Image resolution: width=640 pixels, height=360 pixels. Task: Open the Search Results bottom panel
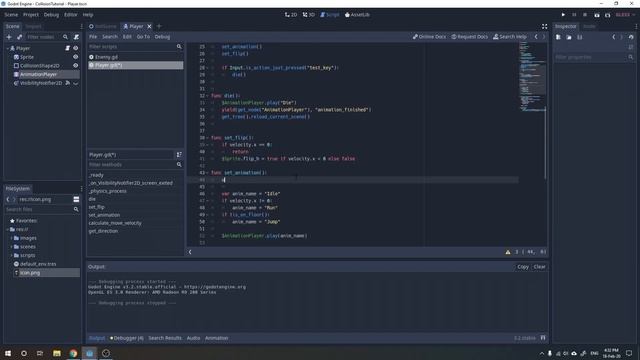click(165, 338)
